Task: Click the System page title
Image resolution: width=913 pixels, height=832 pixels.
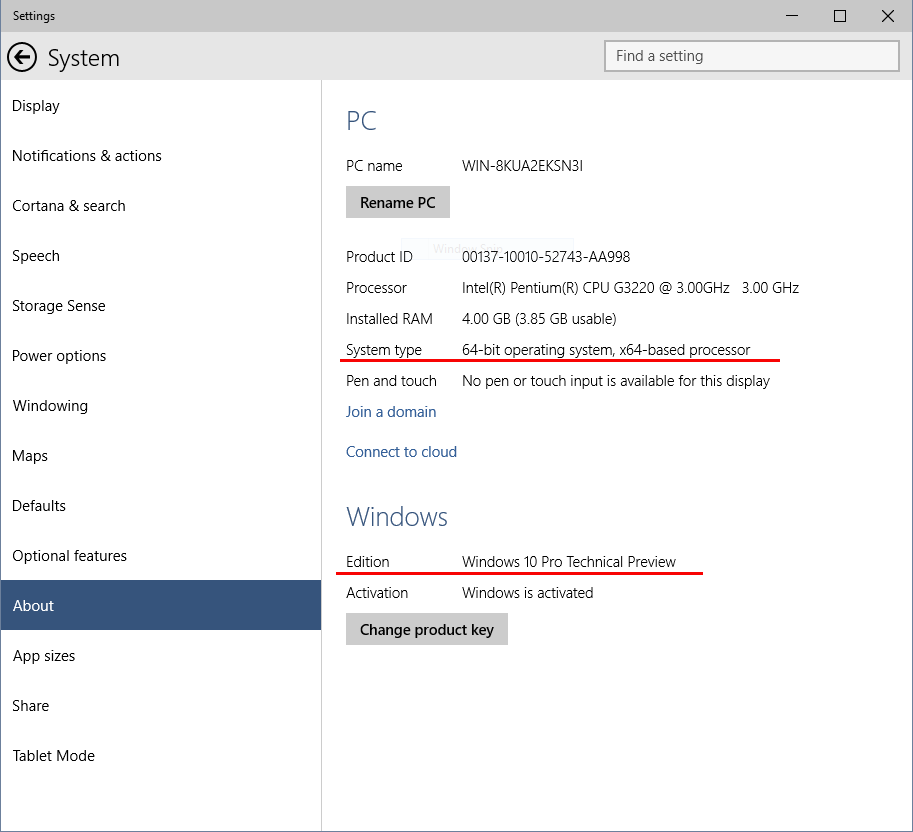Action: (x=83, y=58)
